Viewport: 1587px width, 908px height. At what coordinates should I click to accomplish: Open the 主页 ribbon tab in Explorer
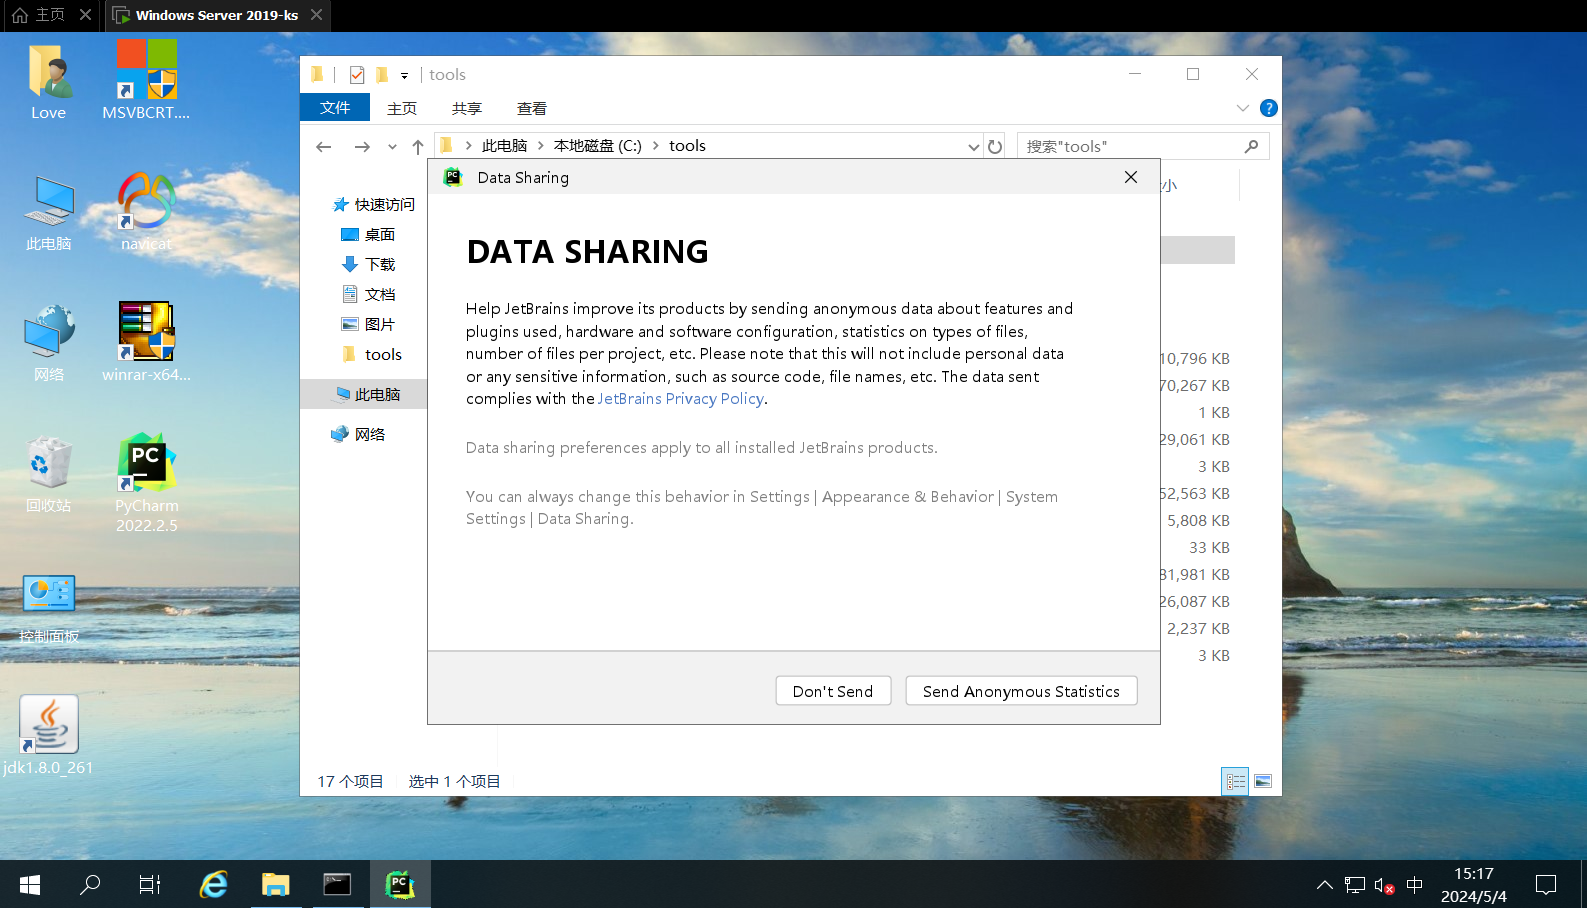[x=402, y=108]
